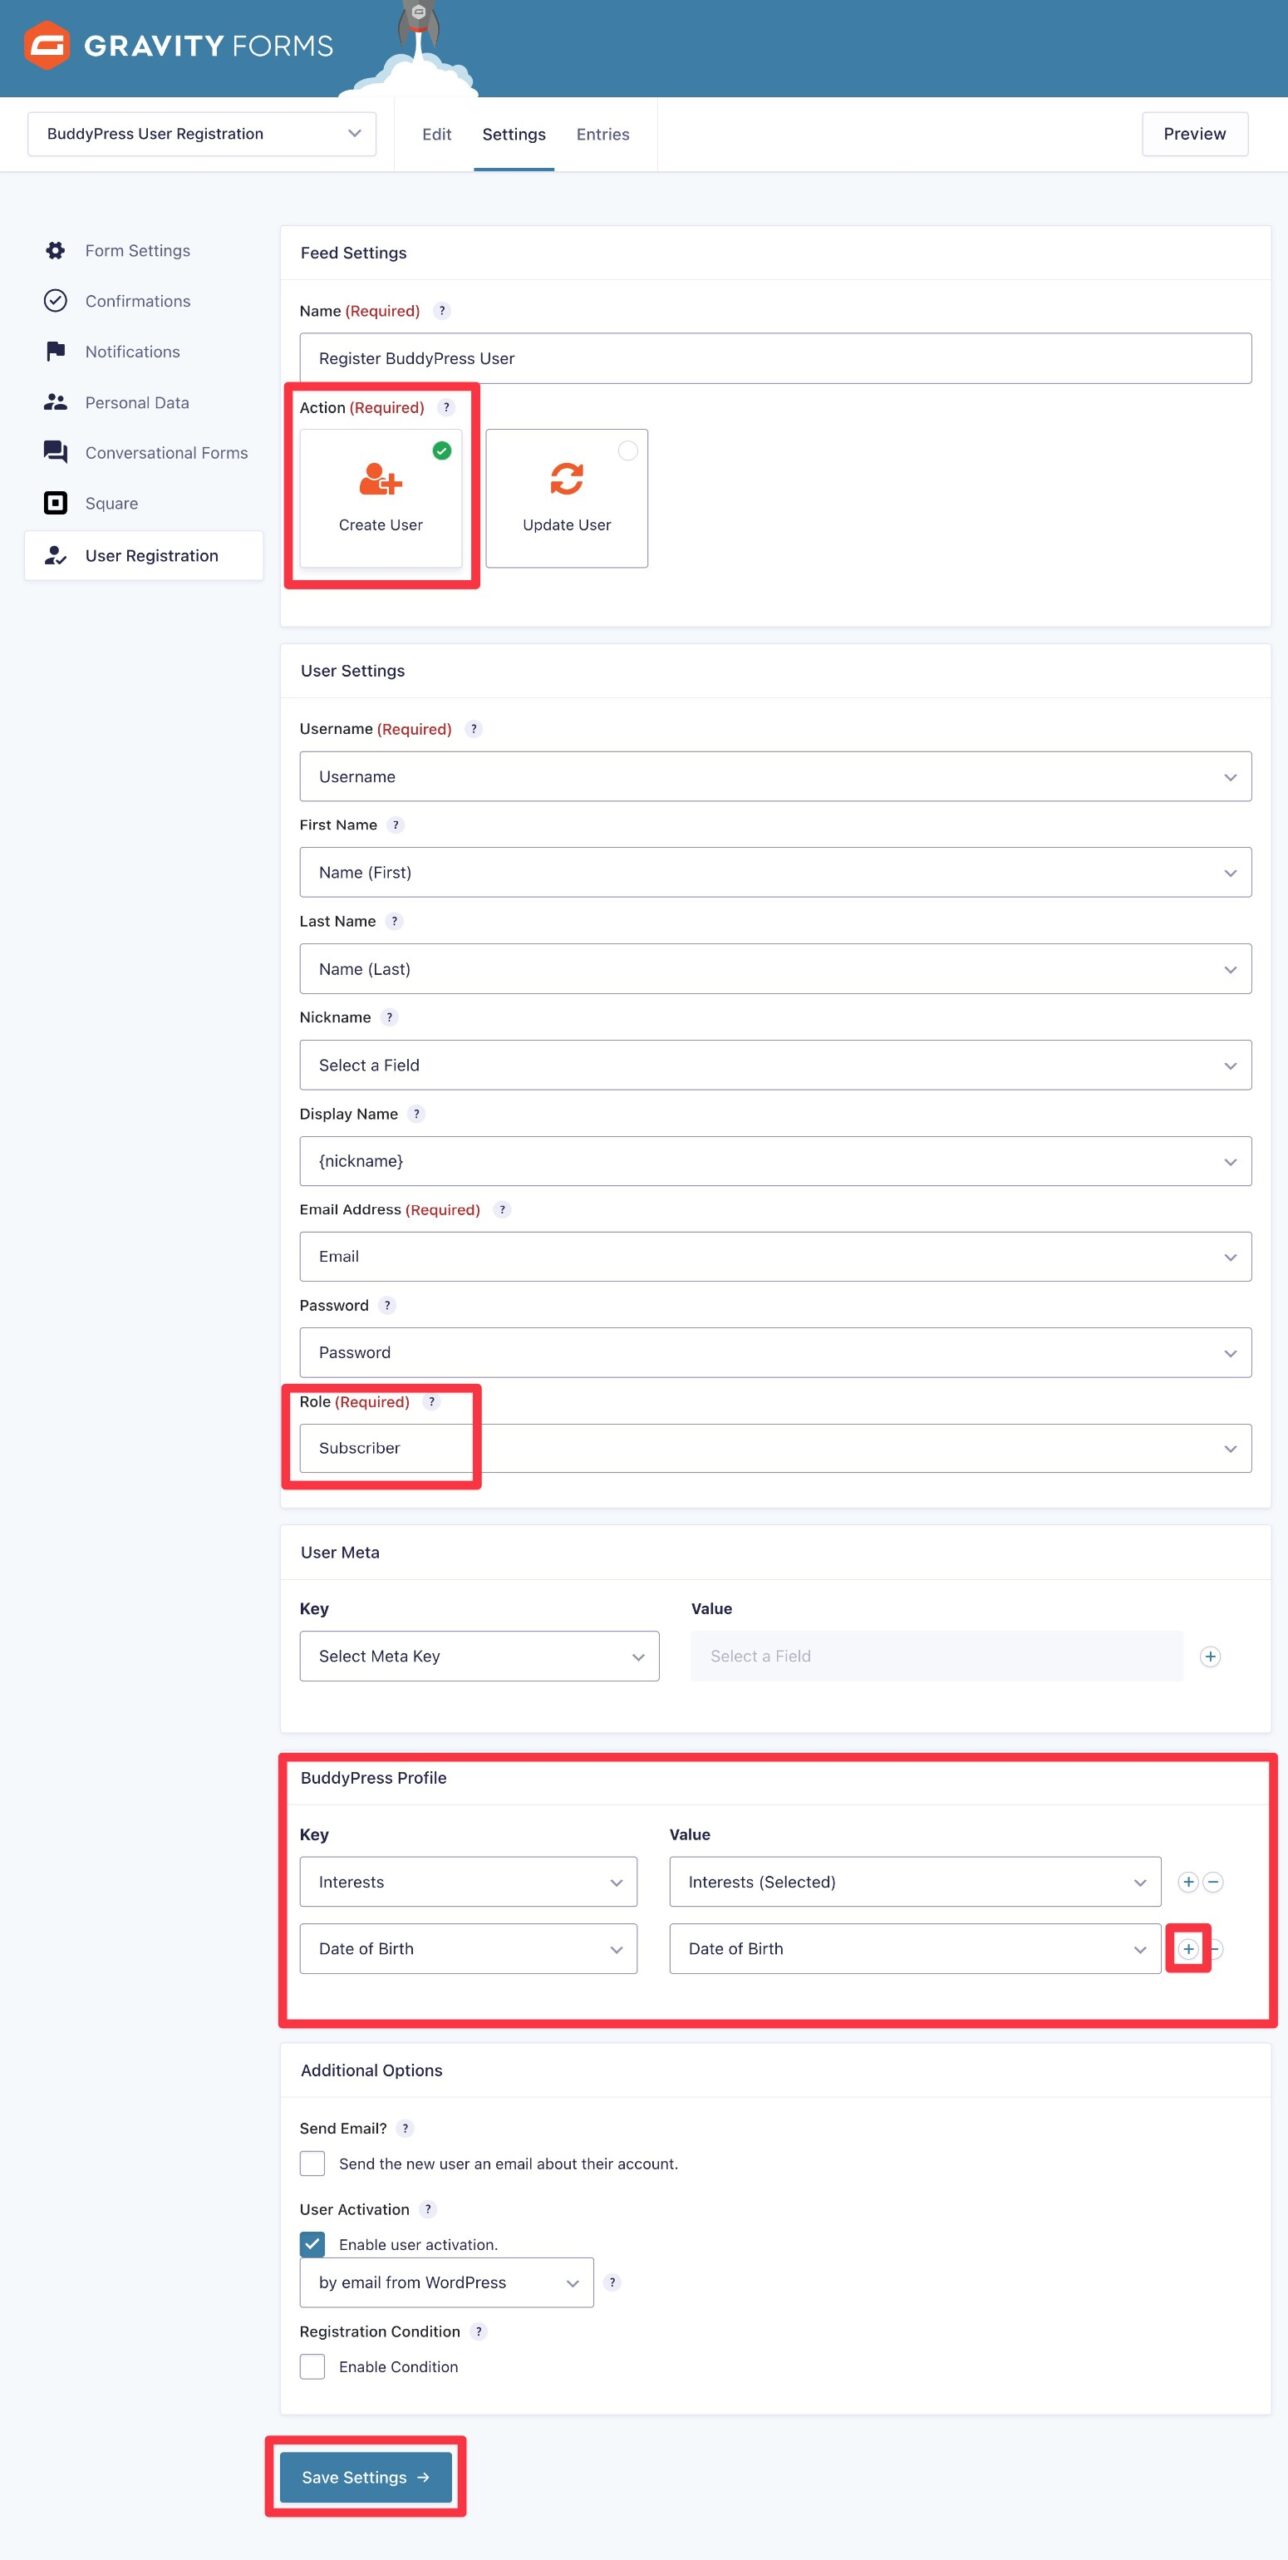The image size is (1288, 2560).
Task: Open help tooltip next to Name (Required)
Action: tap(442, 311)
